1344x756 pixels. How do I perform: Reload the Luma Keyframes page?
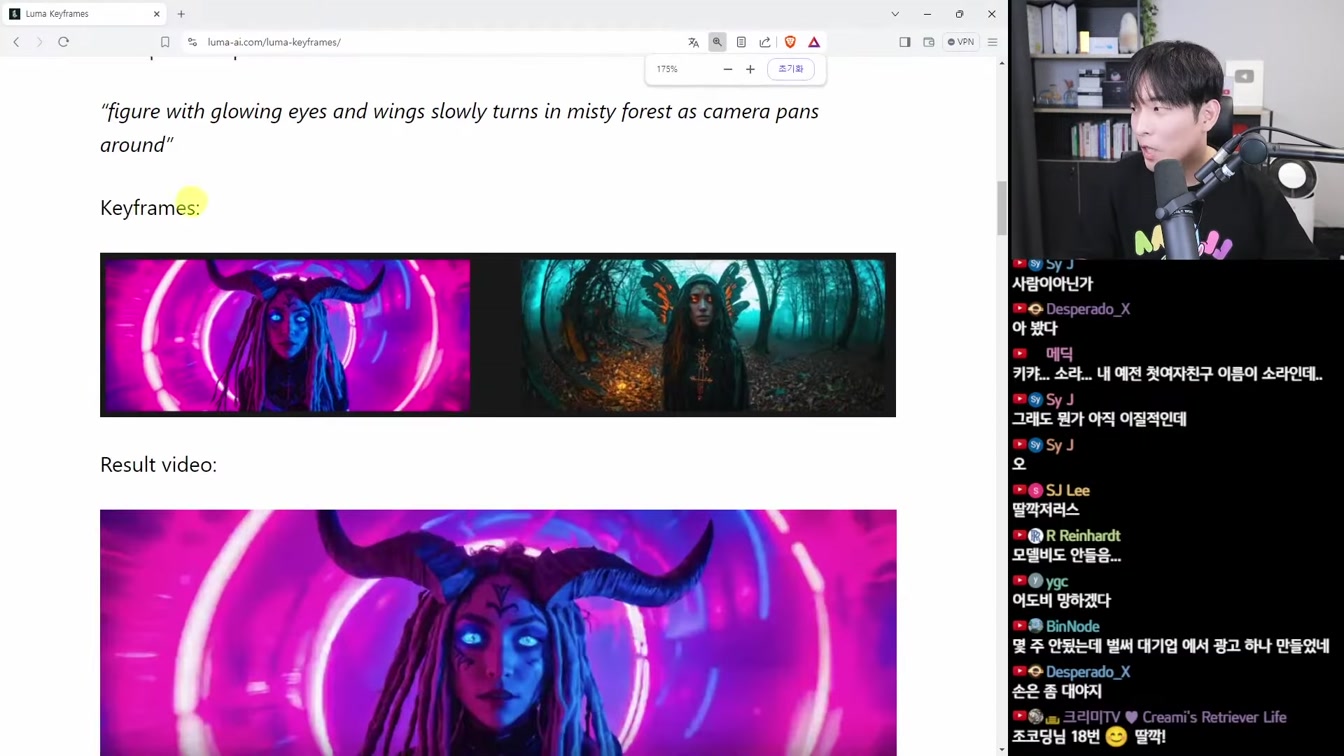tap(63, 42)
